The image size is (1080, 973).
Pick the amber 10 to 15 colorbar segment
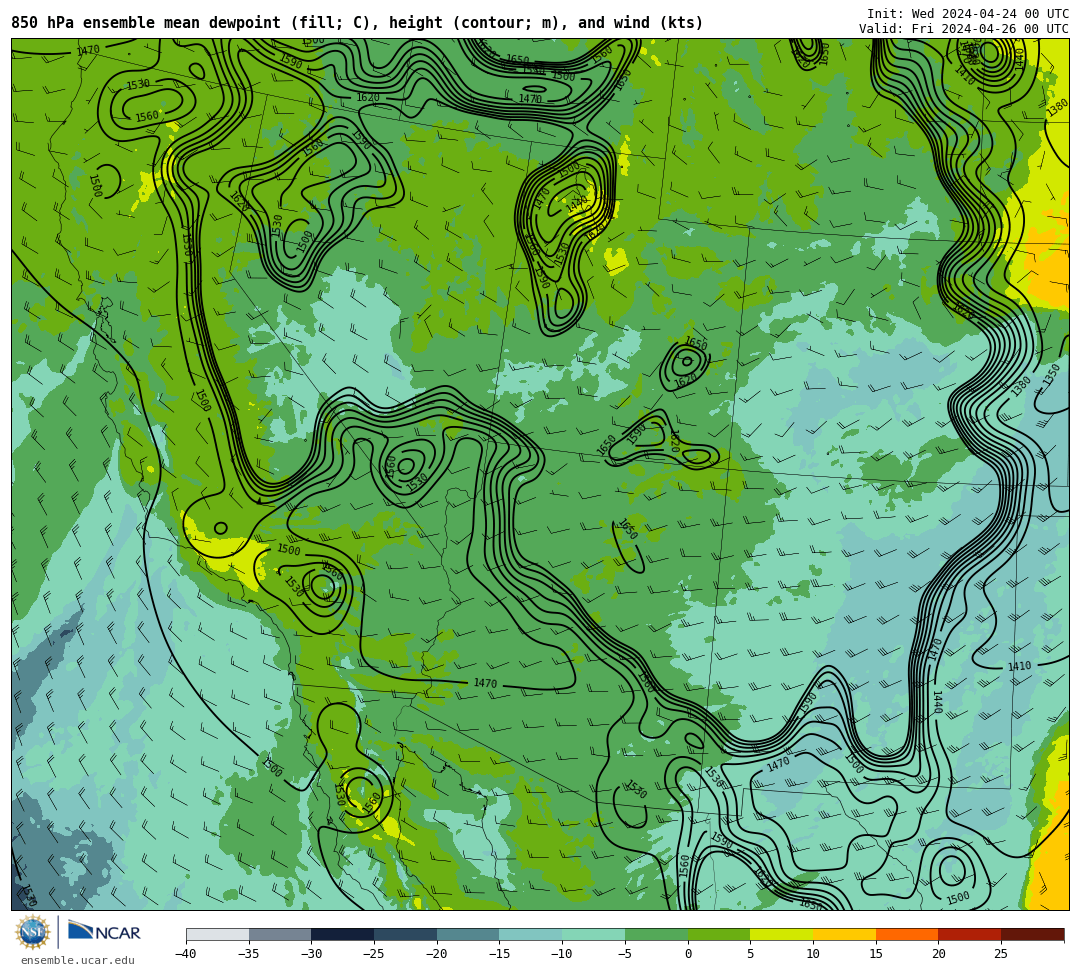tap(844, 934)
